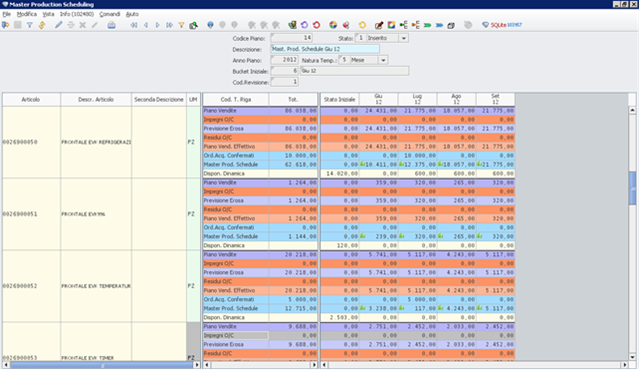640x370 pixels.
Task: Open the Stato dropdown showing Inserito
Action: coord(403,38)
